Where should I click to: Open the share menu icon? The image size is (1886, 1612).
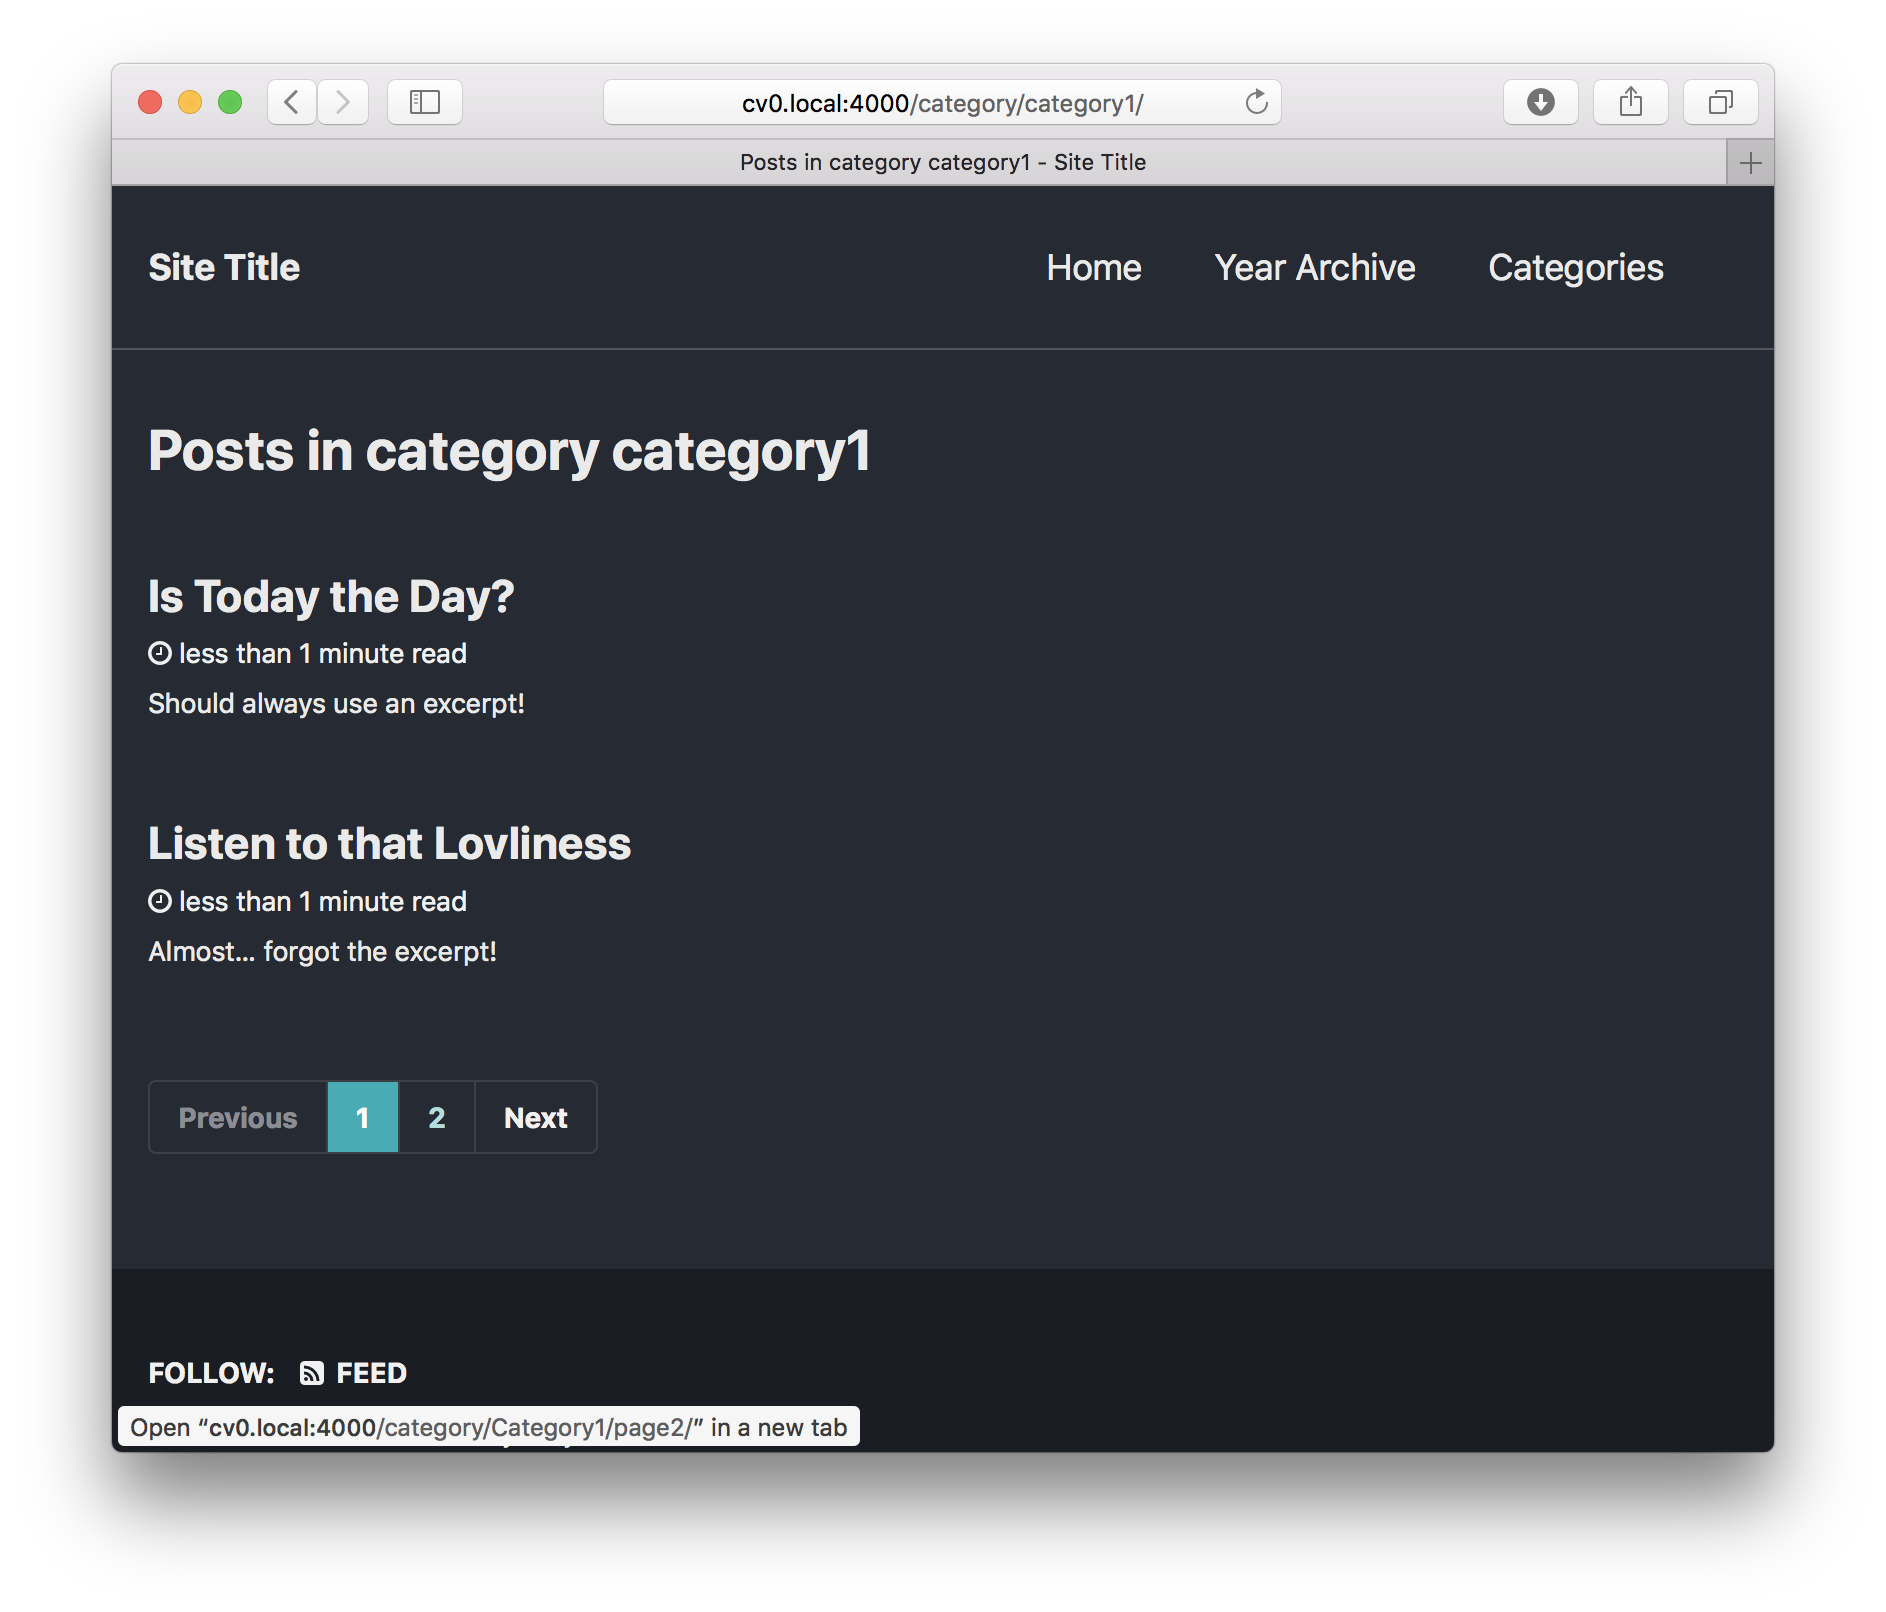[1630, 102]
